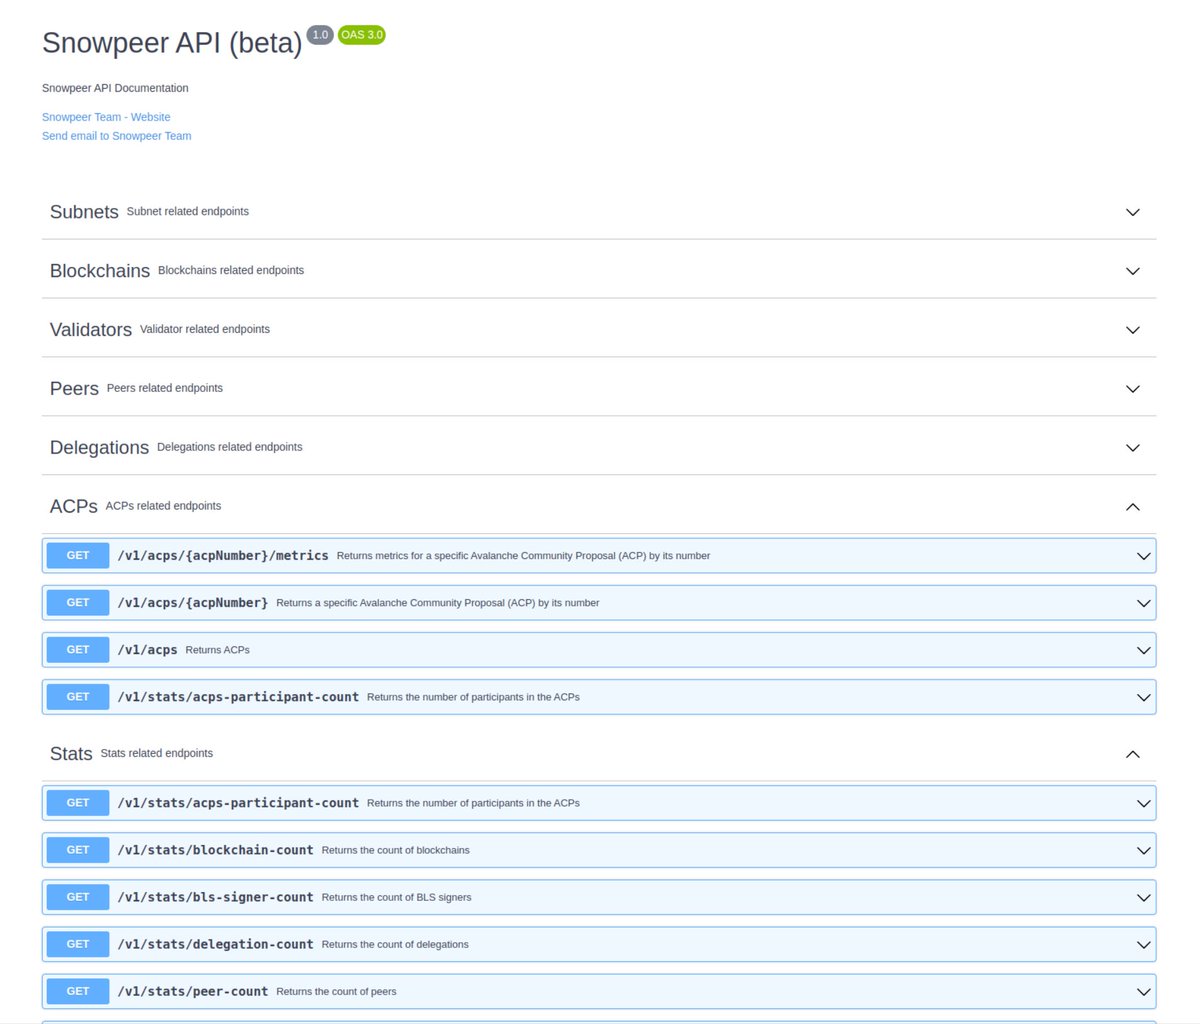Viewport: 1200px width, 1024px height.
Task: Click 'ACPs related endpoints' description
Action: [x=164, y=506]
